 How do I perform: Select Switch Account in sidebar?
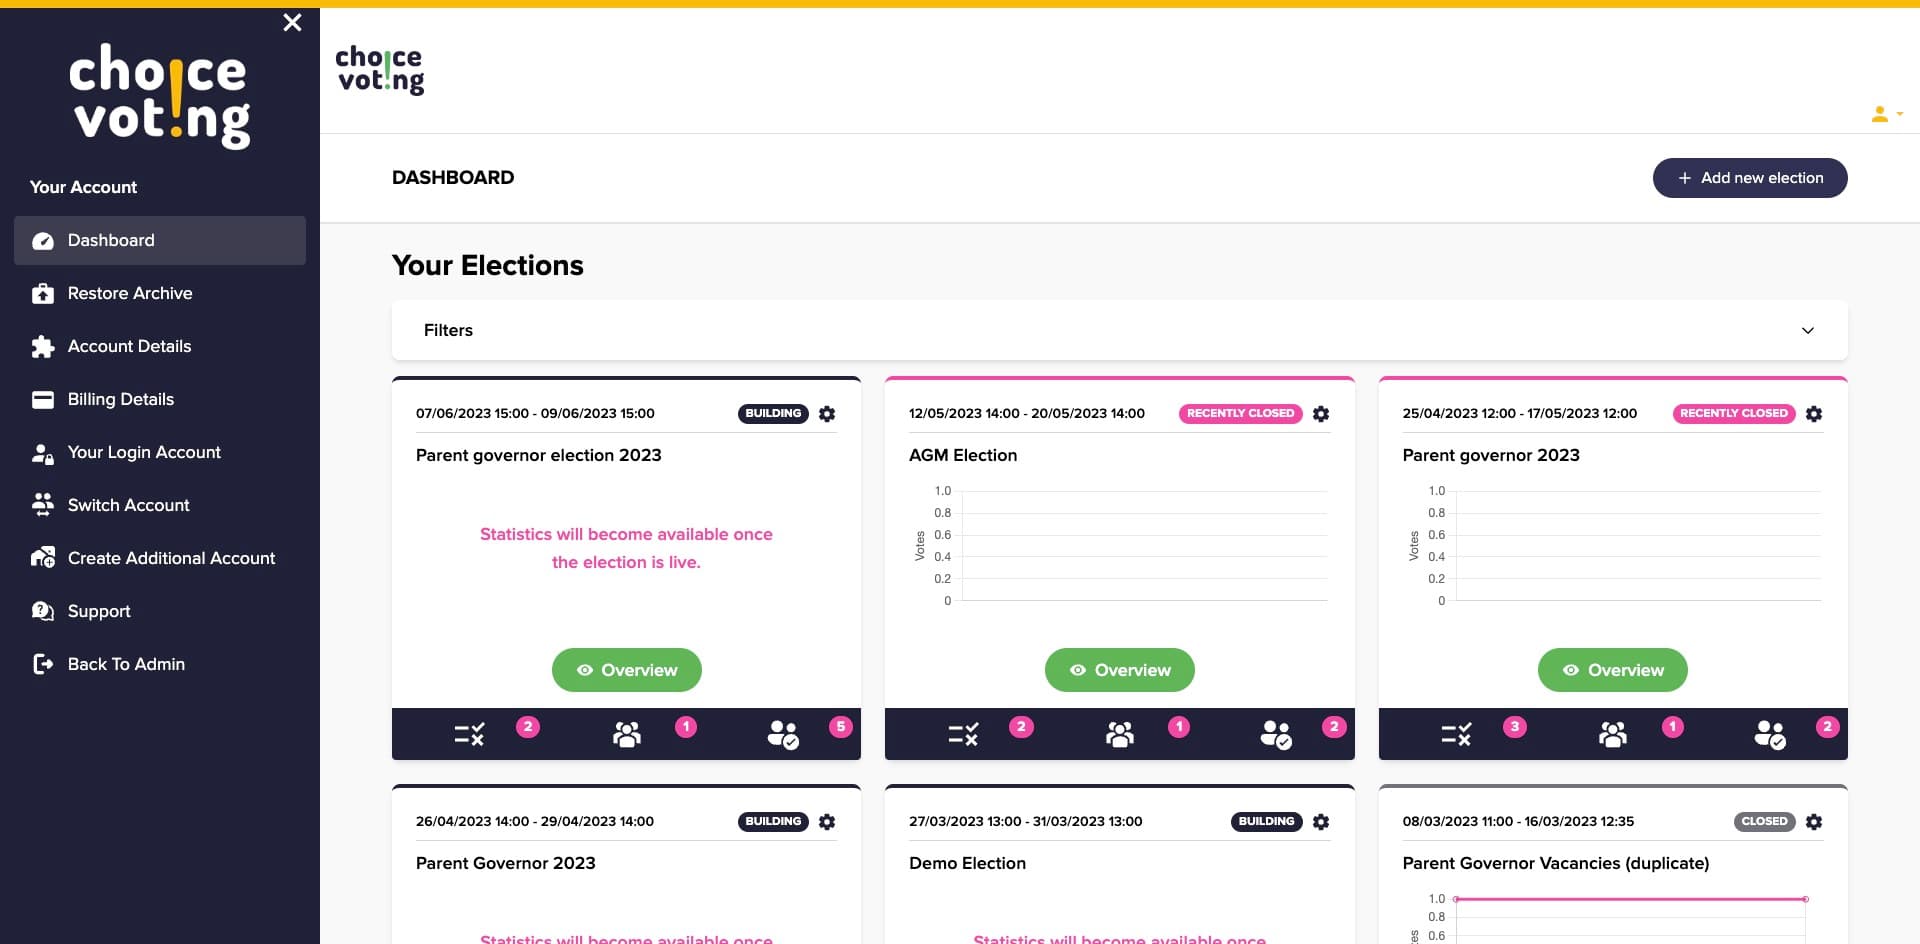160,506
